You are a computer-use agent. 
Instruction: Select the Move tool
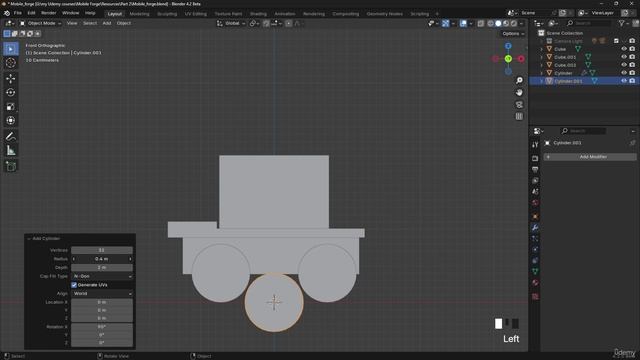tap(11, 78)
